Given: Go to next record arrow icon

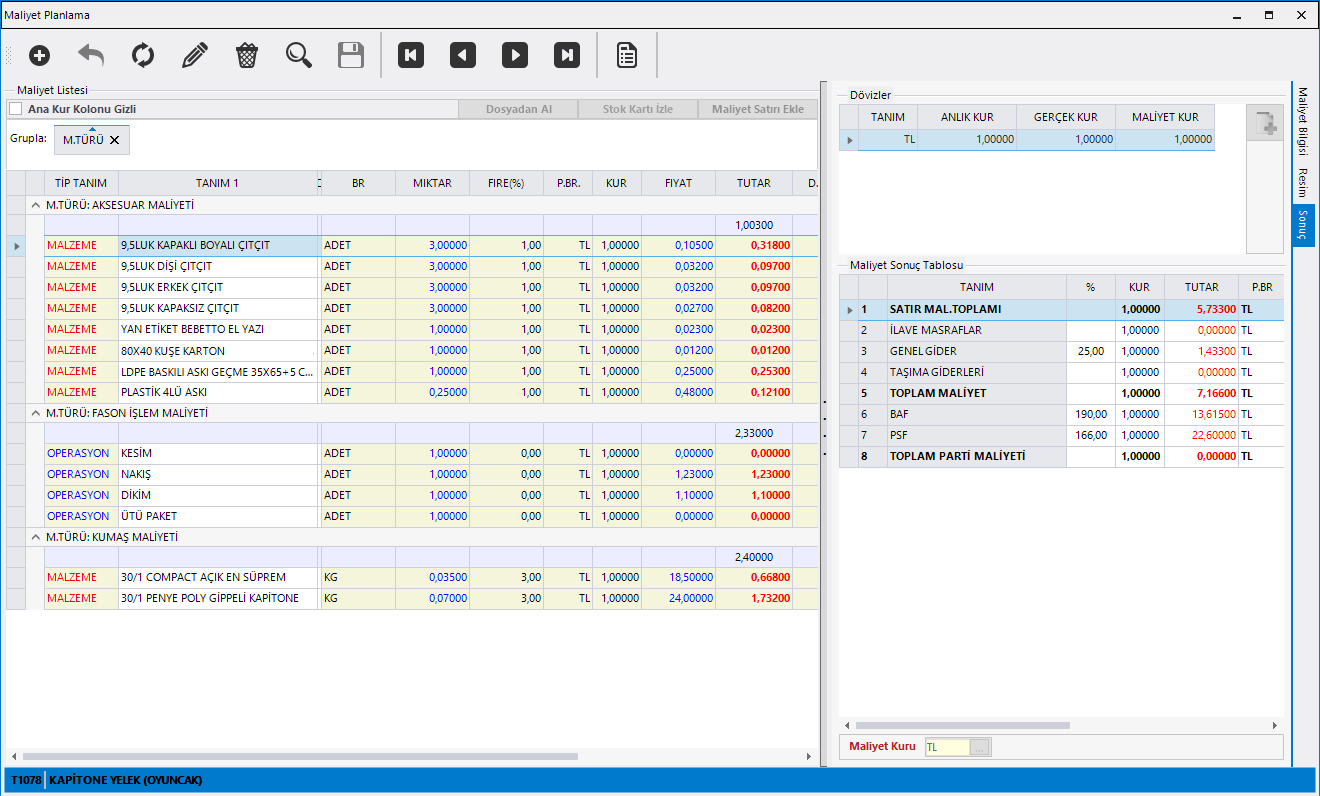Looking at the screenshot, I should pos(515,55).
